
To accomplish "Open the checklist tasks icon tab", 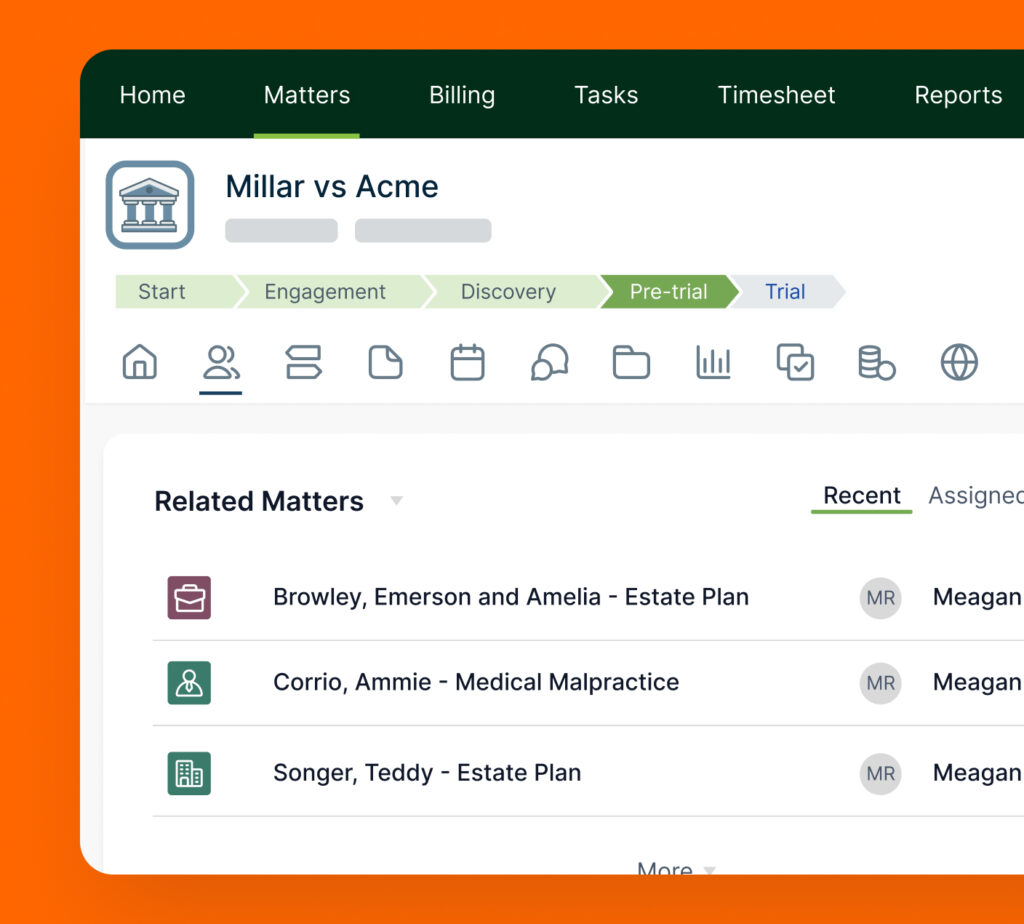I will pos(795,362).
